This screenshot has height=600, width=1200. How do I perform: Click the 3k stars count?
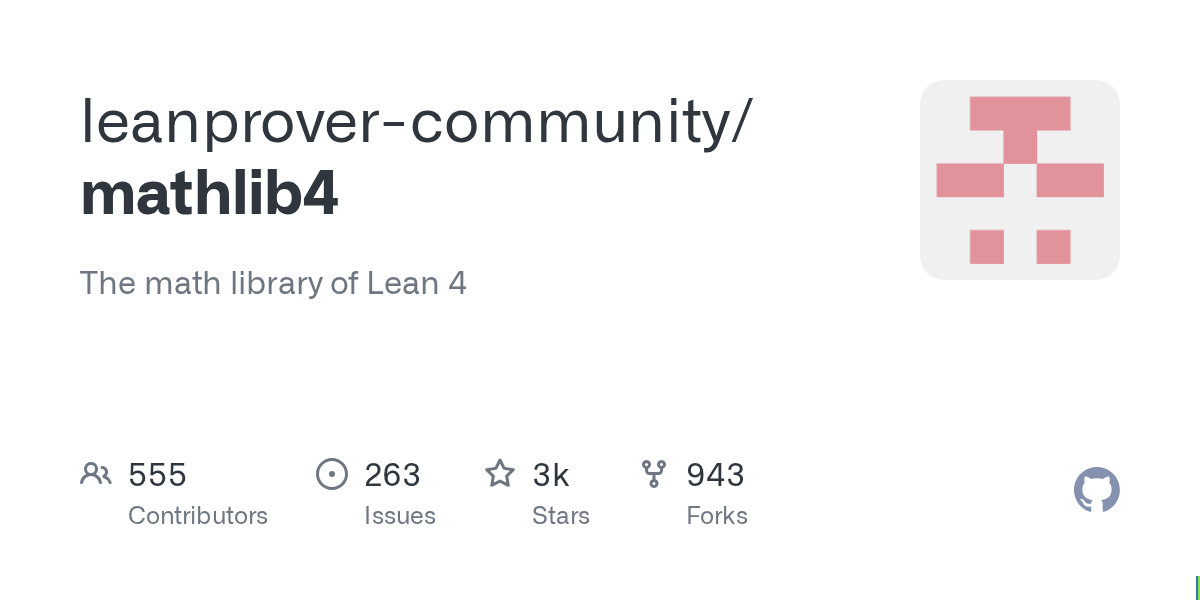(551, 475)
